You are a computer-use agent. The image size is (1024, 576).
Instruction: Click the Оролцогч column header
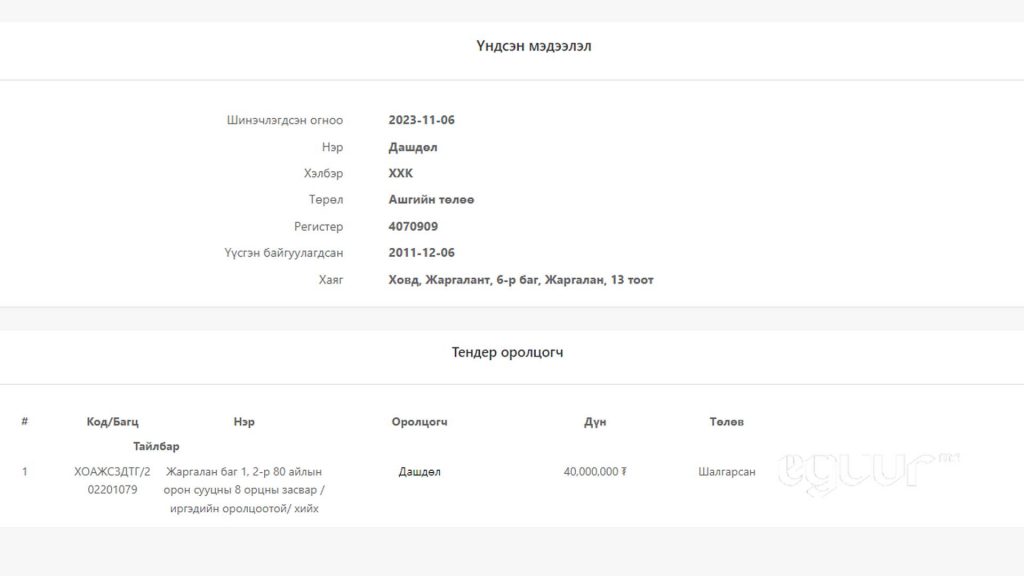pos(419,422)
